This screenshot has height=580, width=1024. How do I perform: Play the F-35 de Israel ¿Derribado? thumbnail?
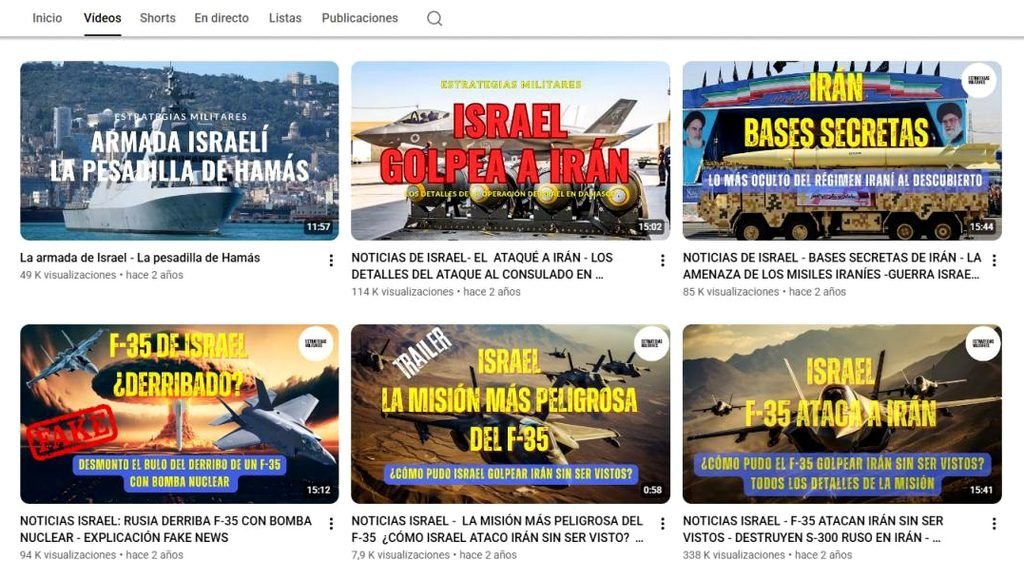click(x=180, y=414)
